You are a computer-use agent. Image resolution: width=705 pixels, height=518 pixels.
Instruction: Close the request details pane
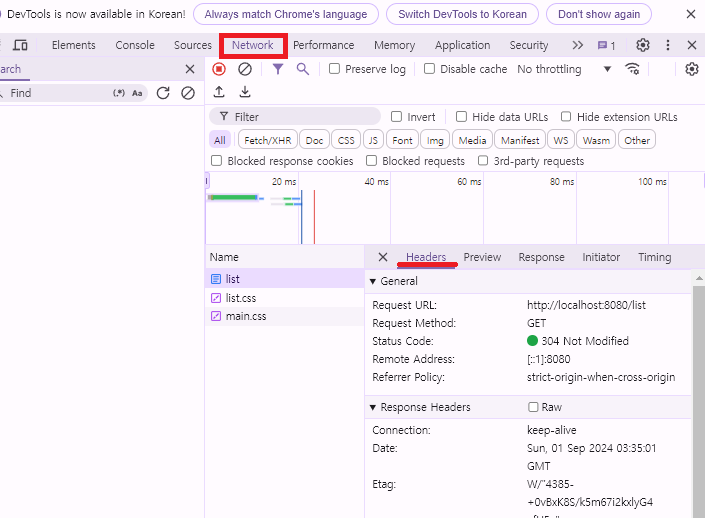[x=383, y=257]
